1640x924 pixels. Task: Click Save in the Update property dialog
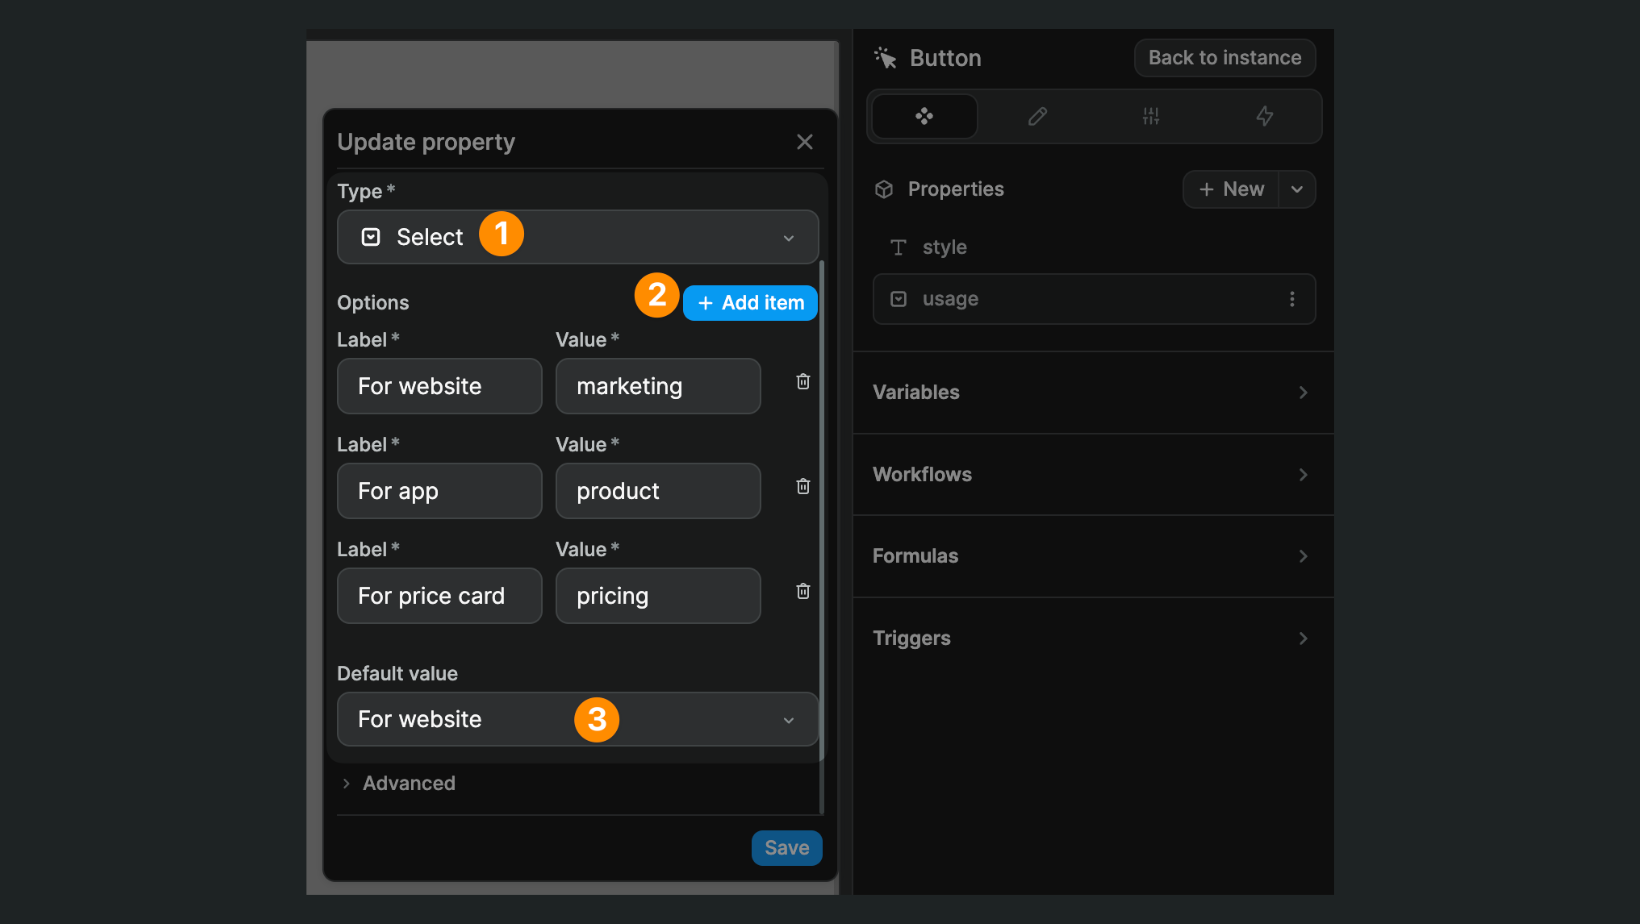pyautogui.click(x=787, y=847)
